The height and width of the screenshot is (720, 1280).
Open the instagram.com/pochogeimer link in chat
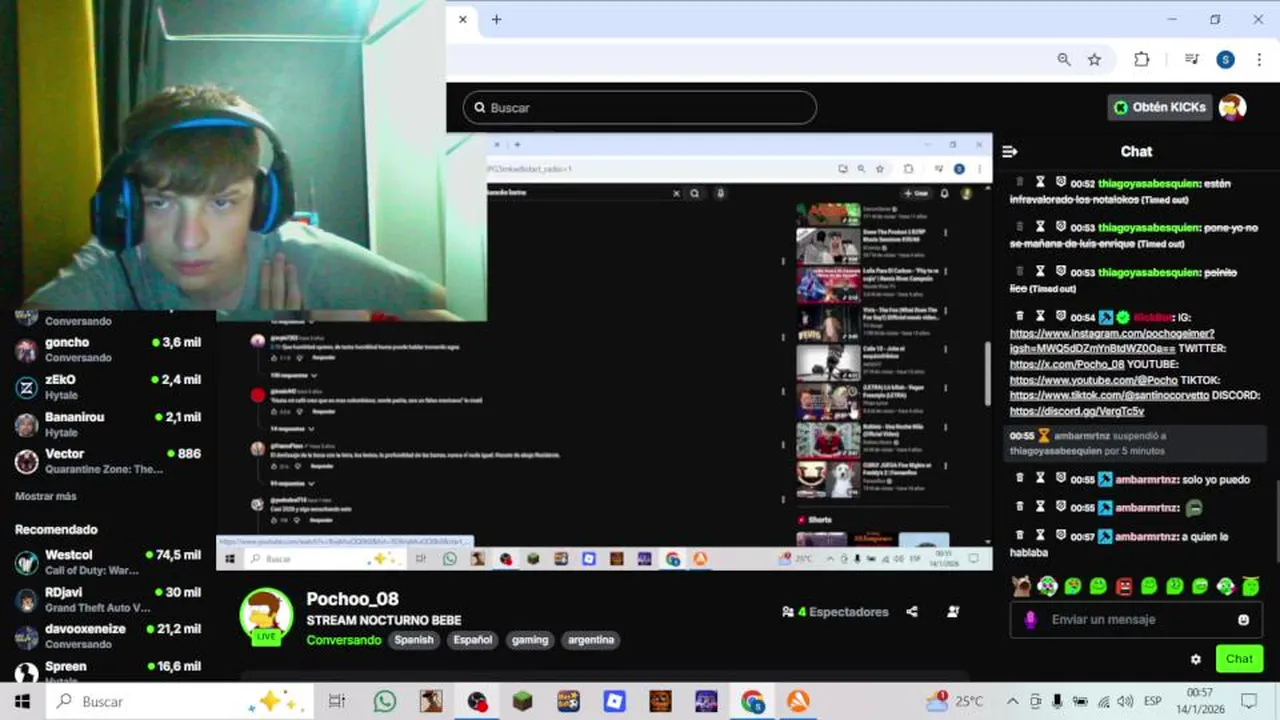click(x=1111, y=340)
